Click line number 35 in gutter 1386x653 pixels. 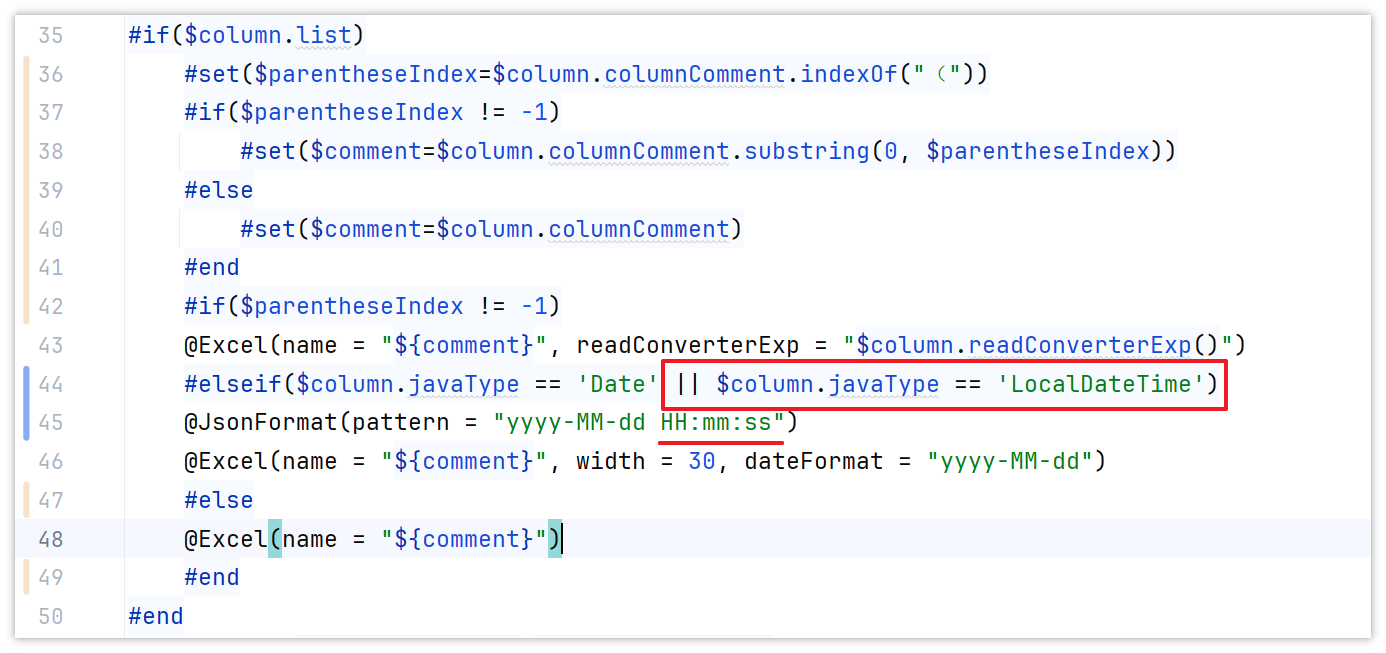(x=51, y=36)
